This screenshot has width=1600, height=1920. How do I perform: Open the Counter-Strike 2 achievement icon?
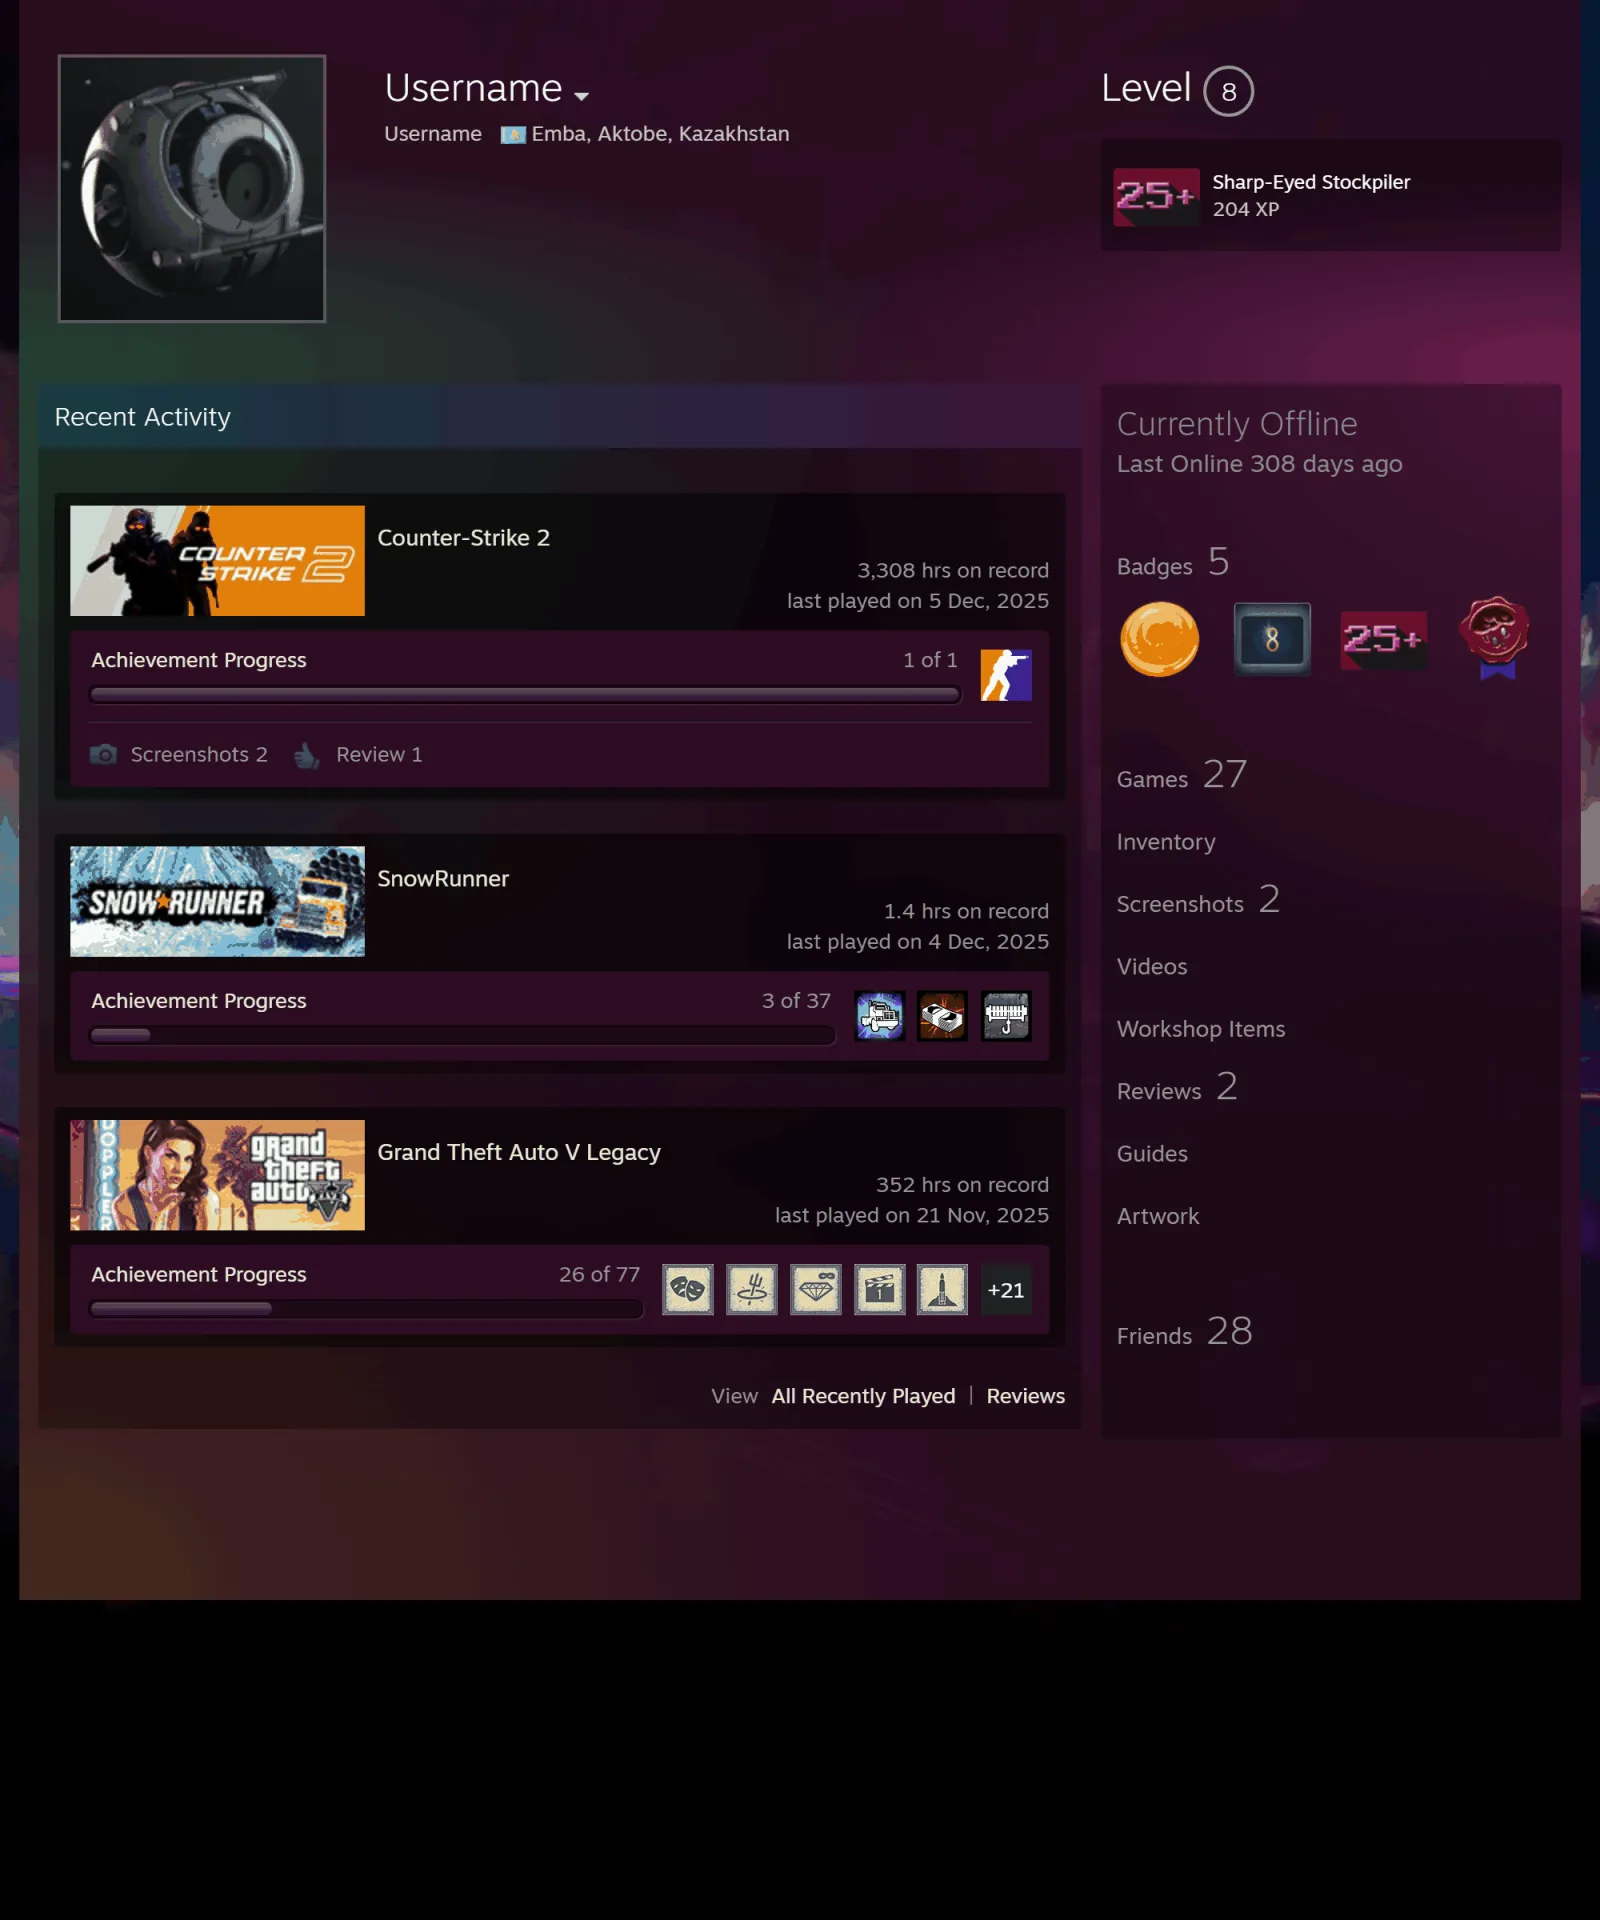[1005, 675]
